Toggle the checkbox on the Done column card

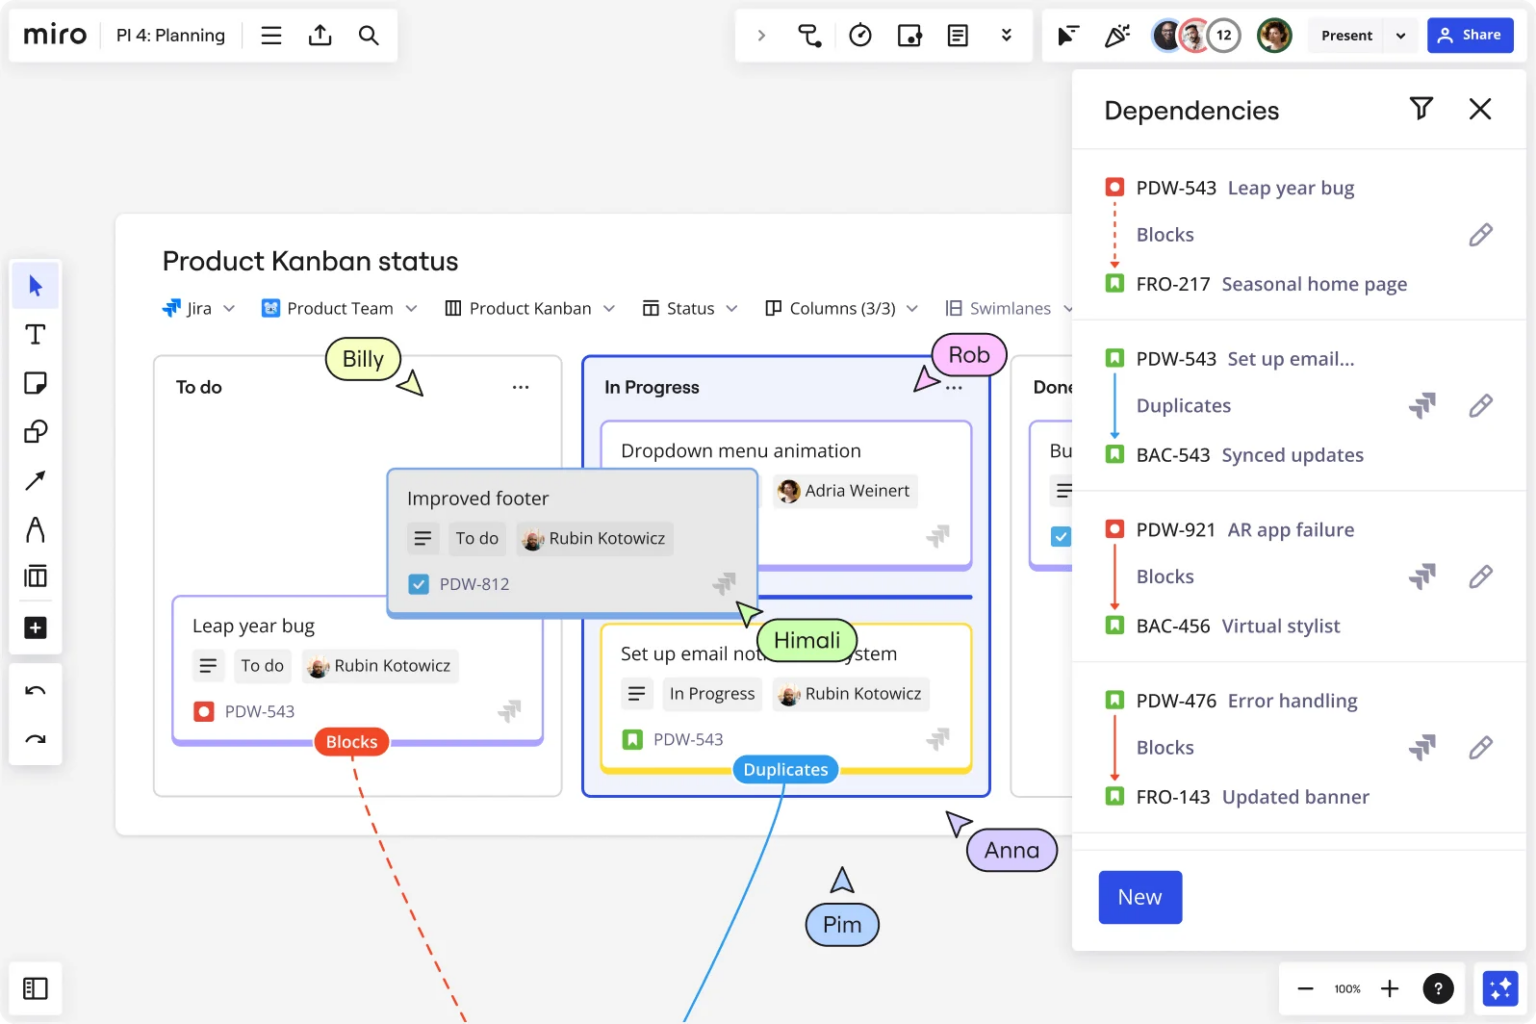pos(1061,537)
